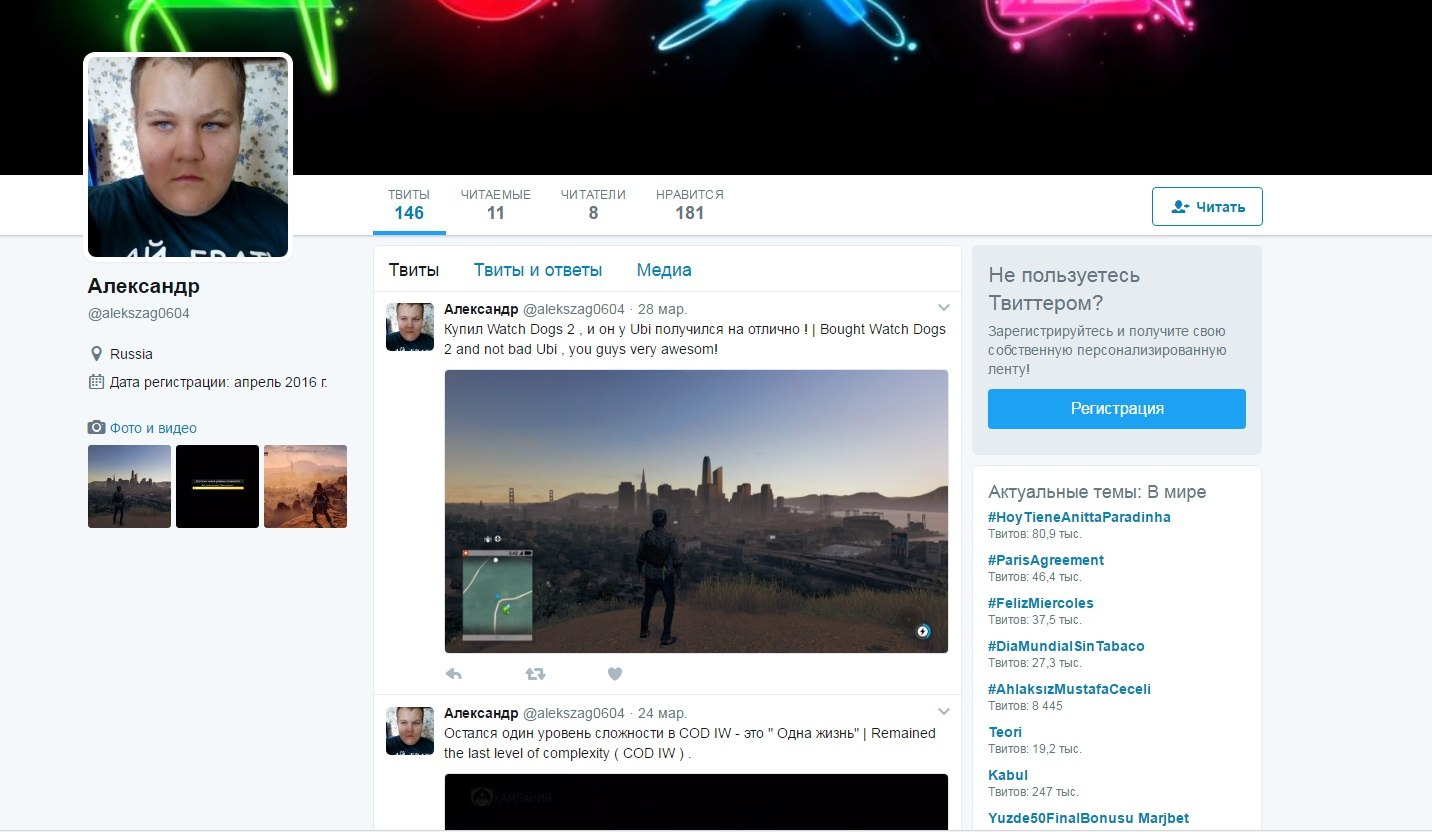Open the Читаемые count of 11
This screenshot has width=1432, height=832.
coord(496,204)
